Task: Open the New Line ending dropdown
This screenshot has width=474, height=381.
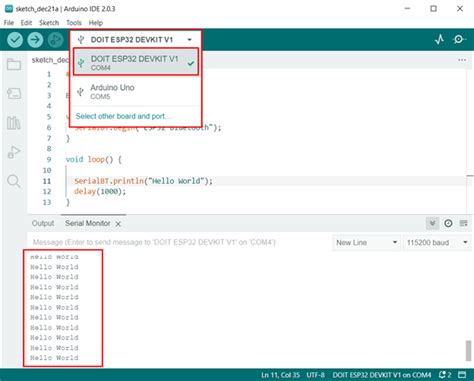Action: coord(366,243)
